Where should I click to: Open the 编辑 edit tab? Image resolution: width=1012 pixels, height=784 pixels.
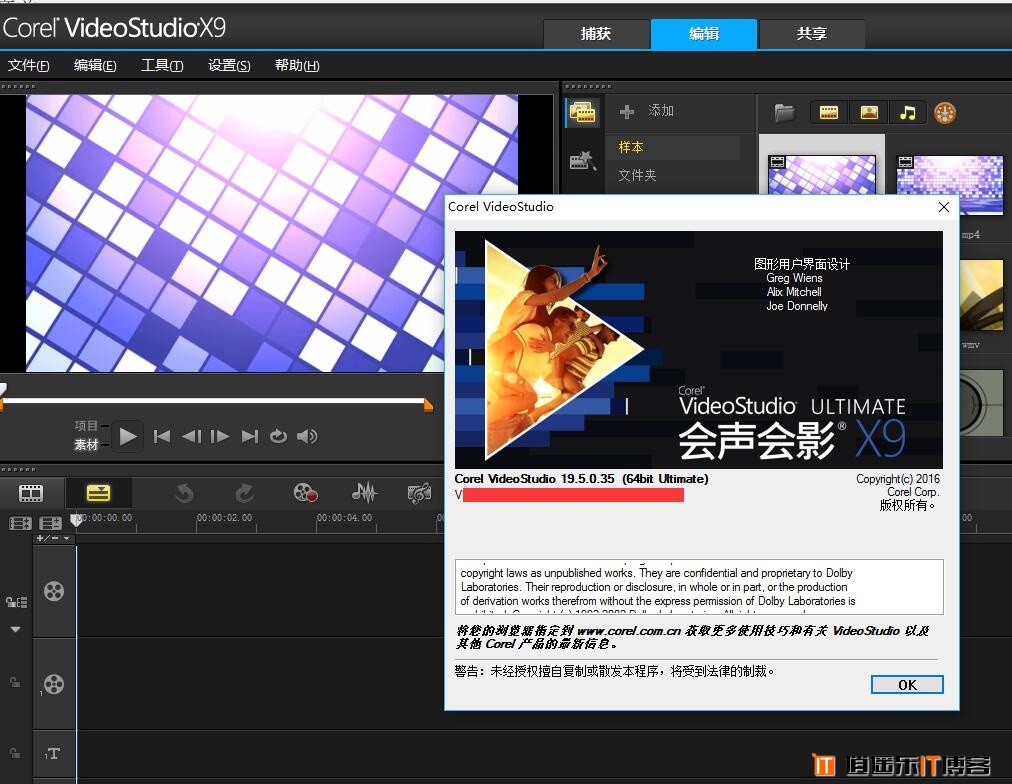point(703,34)
